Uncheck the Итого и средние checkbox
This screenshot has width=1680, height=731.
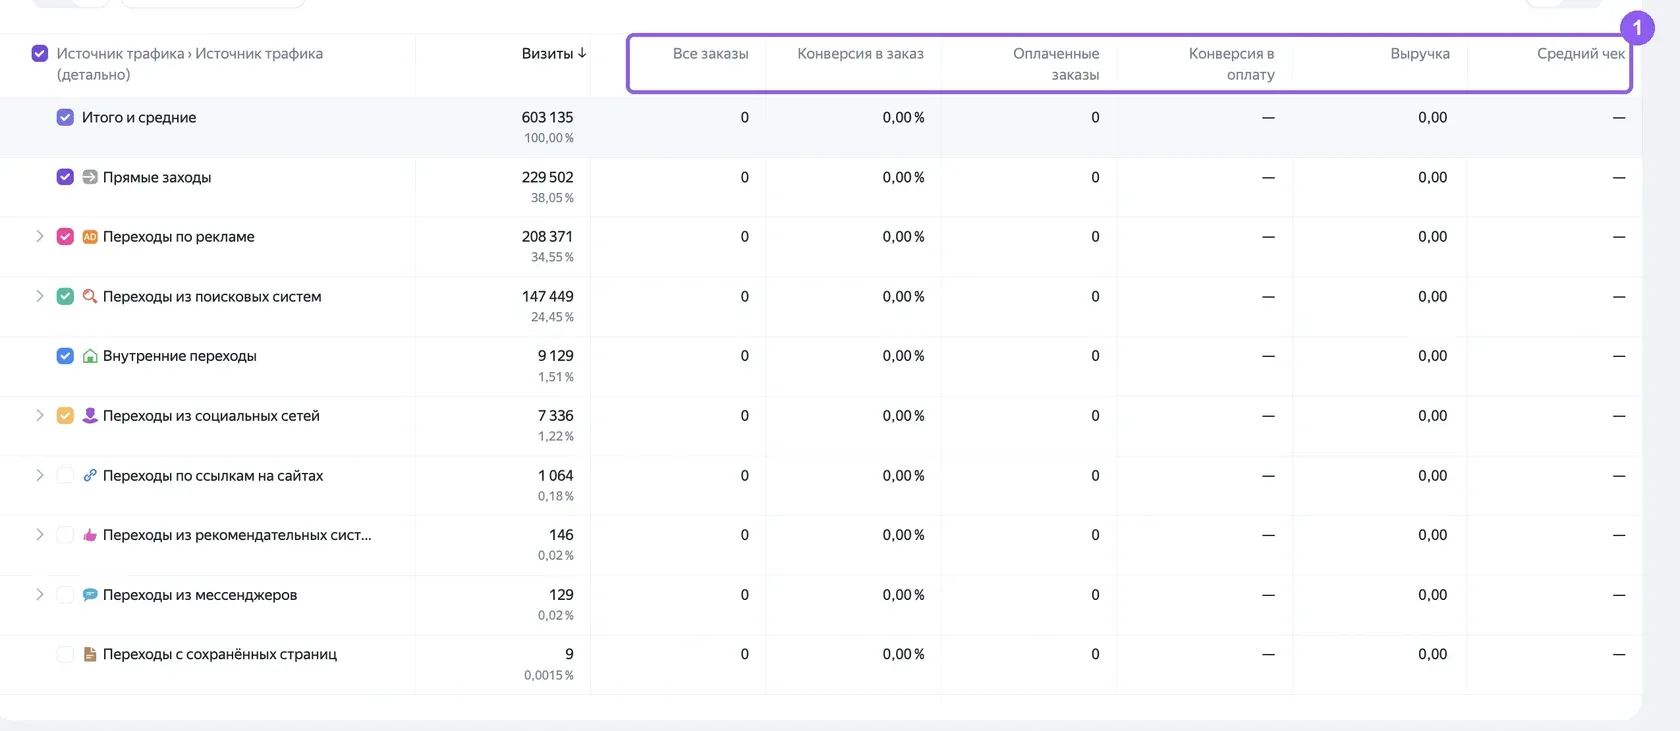click(x=65, y=117)
